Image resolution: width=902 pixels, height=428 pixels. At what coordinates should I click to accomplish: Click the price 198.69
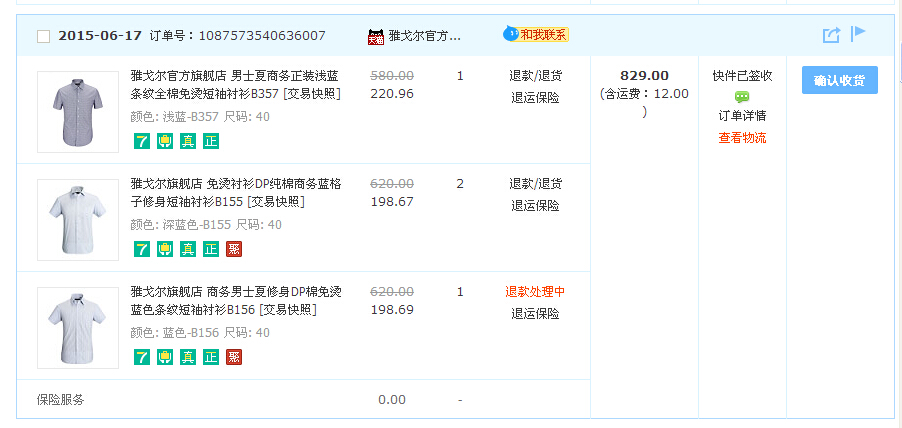(x=392, y=310)
